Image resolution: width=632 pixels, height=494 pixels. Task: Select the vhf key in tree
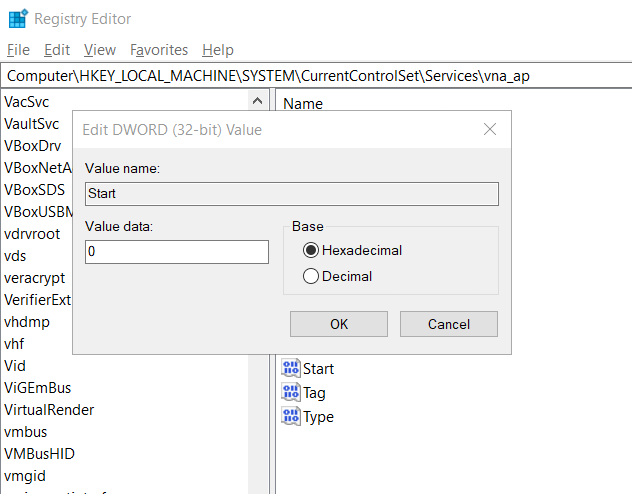14,344
